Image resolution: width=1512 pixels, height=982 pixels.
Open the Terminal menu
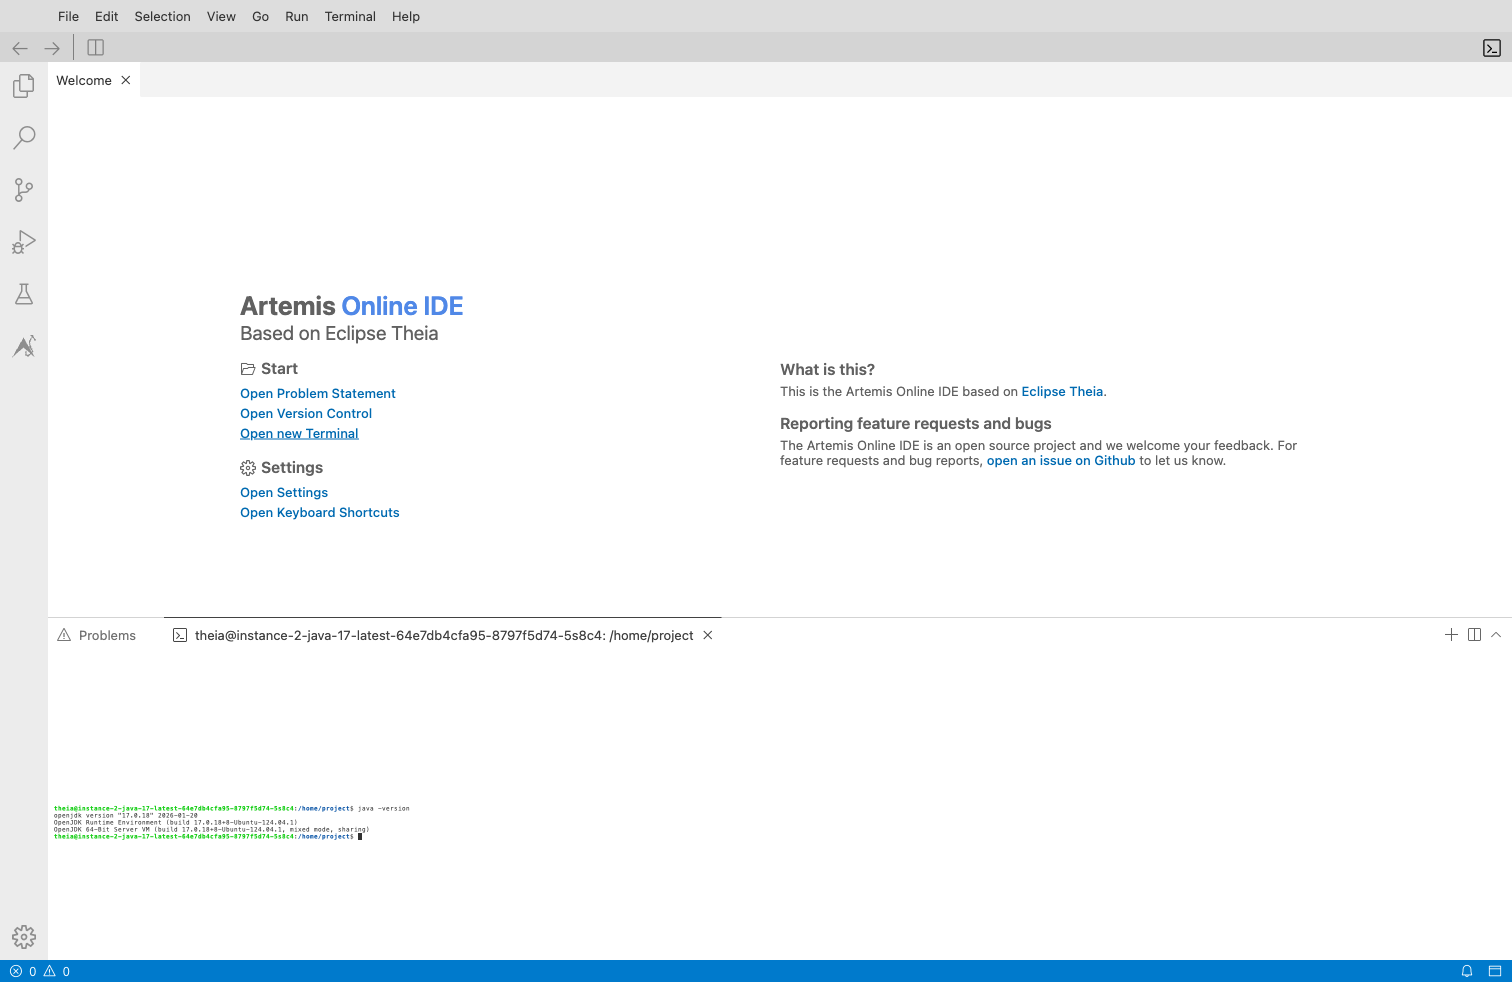(x=350, y=16)
